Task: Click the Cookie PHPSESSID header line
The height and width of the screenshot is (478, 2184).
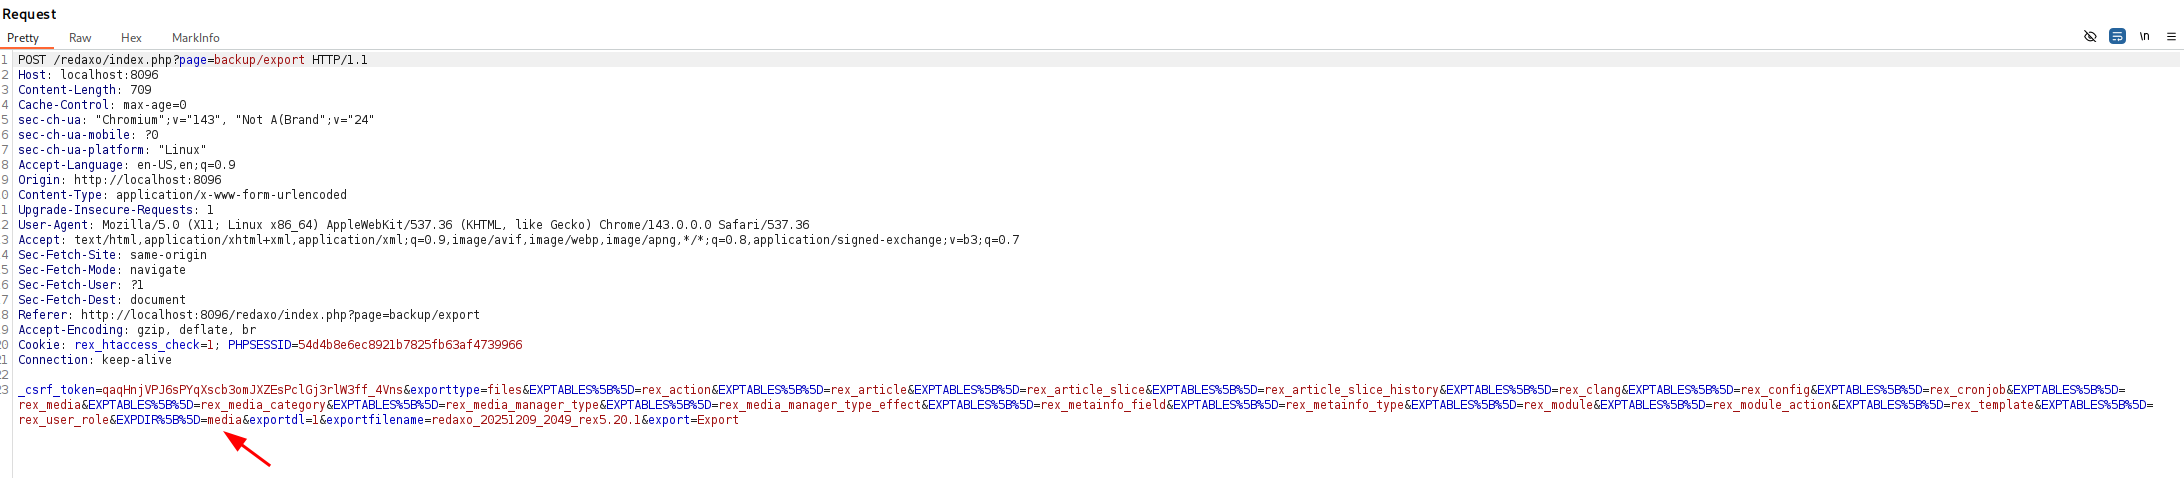Action: pyautogui.click(x=270, y=345)
